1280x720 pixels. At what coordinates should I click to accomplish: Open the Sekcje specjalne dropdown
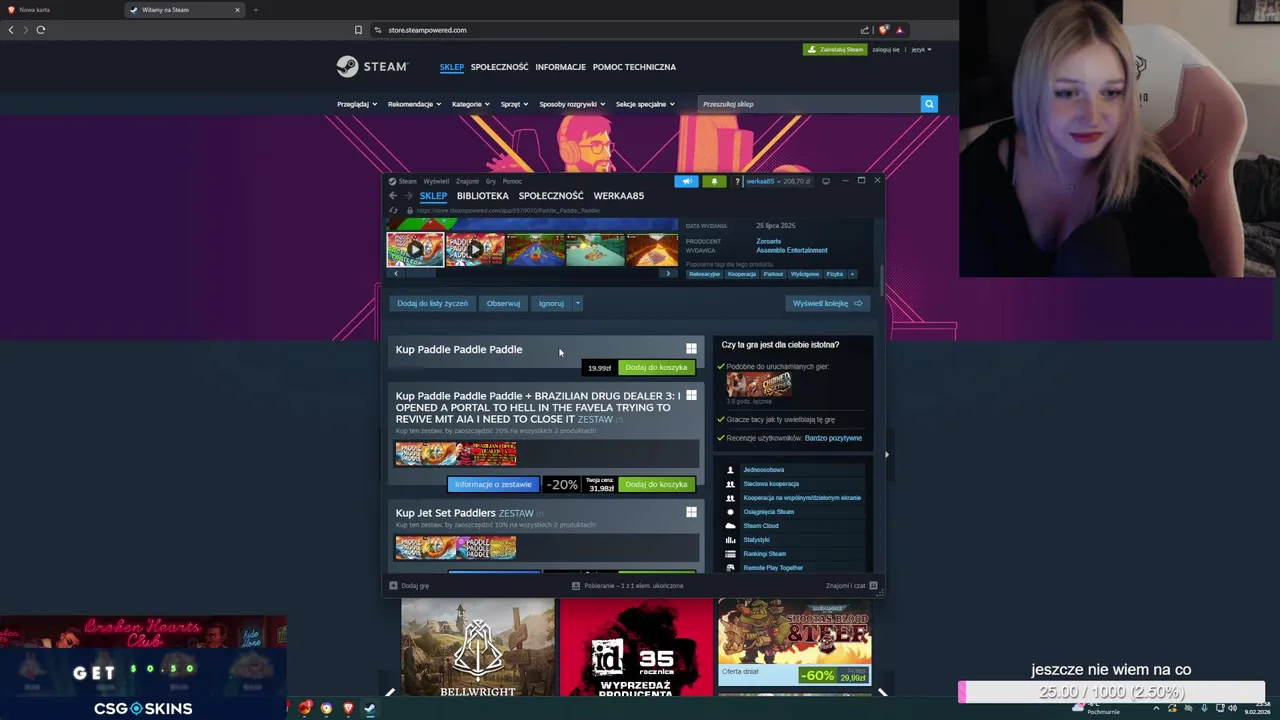coord(645,104)
